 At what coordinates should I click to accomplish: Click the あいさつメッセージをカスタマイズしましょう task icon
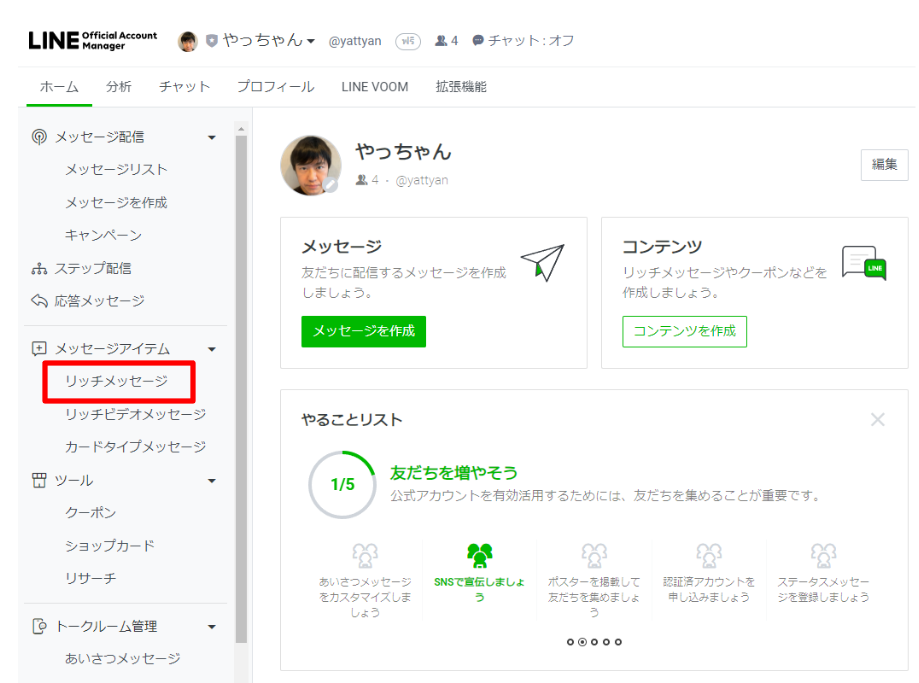(365, 555)
